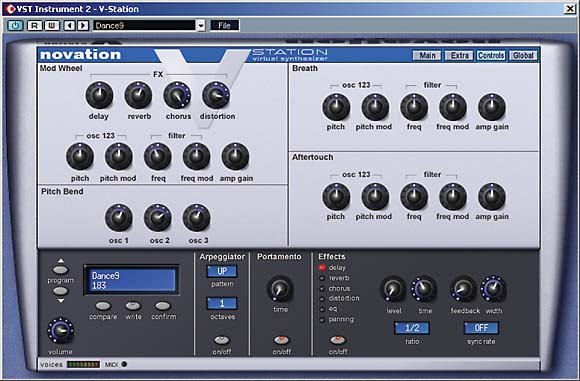Image resolution: width=580 pixels, height=381 pixels.
Task: Toggle the plugin power bypass button
Action: (15, 26)
